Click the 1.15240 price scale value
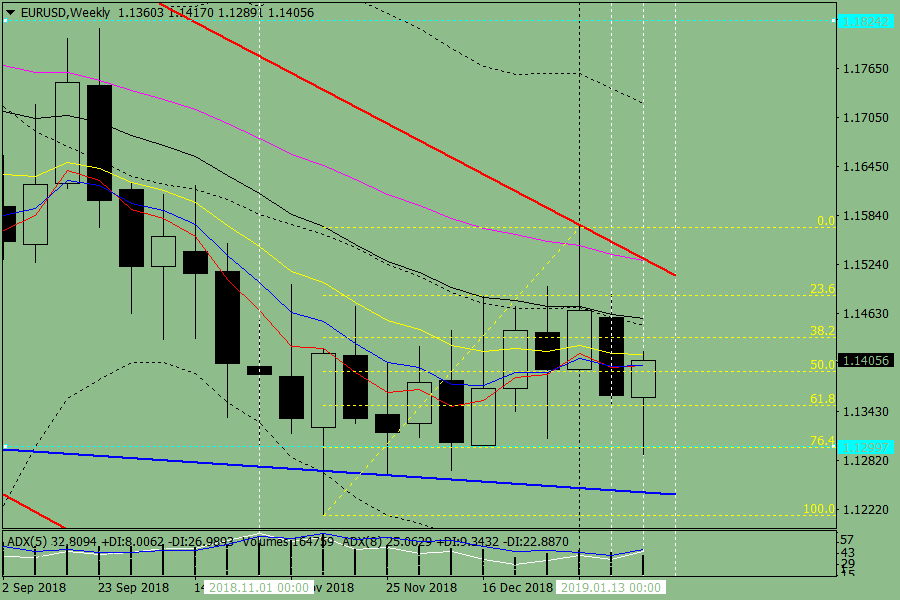Screen dimensions: 900x600 866,265
